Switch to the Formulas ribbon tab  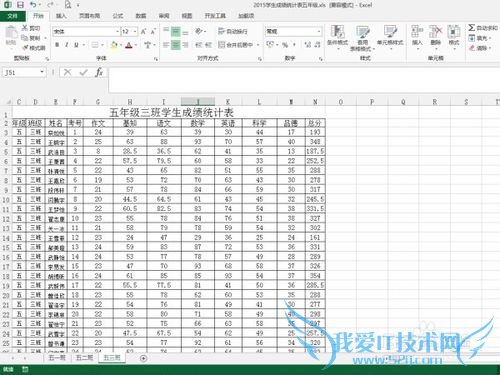point(118,16)
